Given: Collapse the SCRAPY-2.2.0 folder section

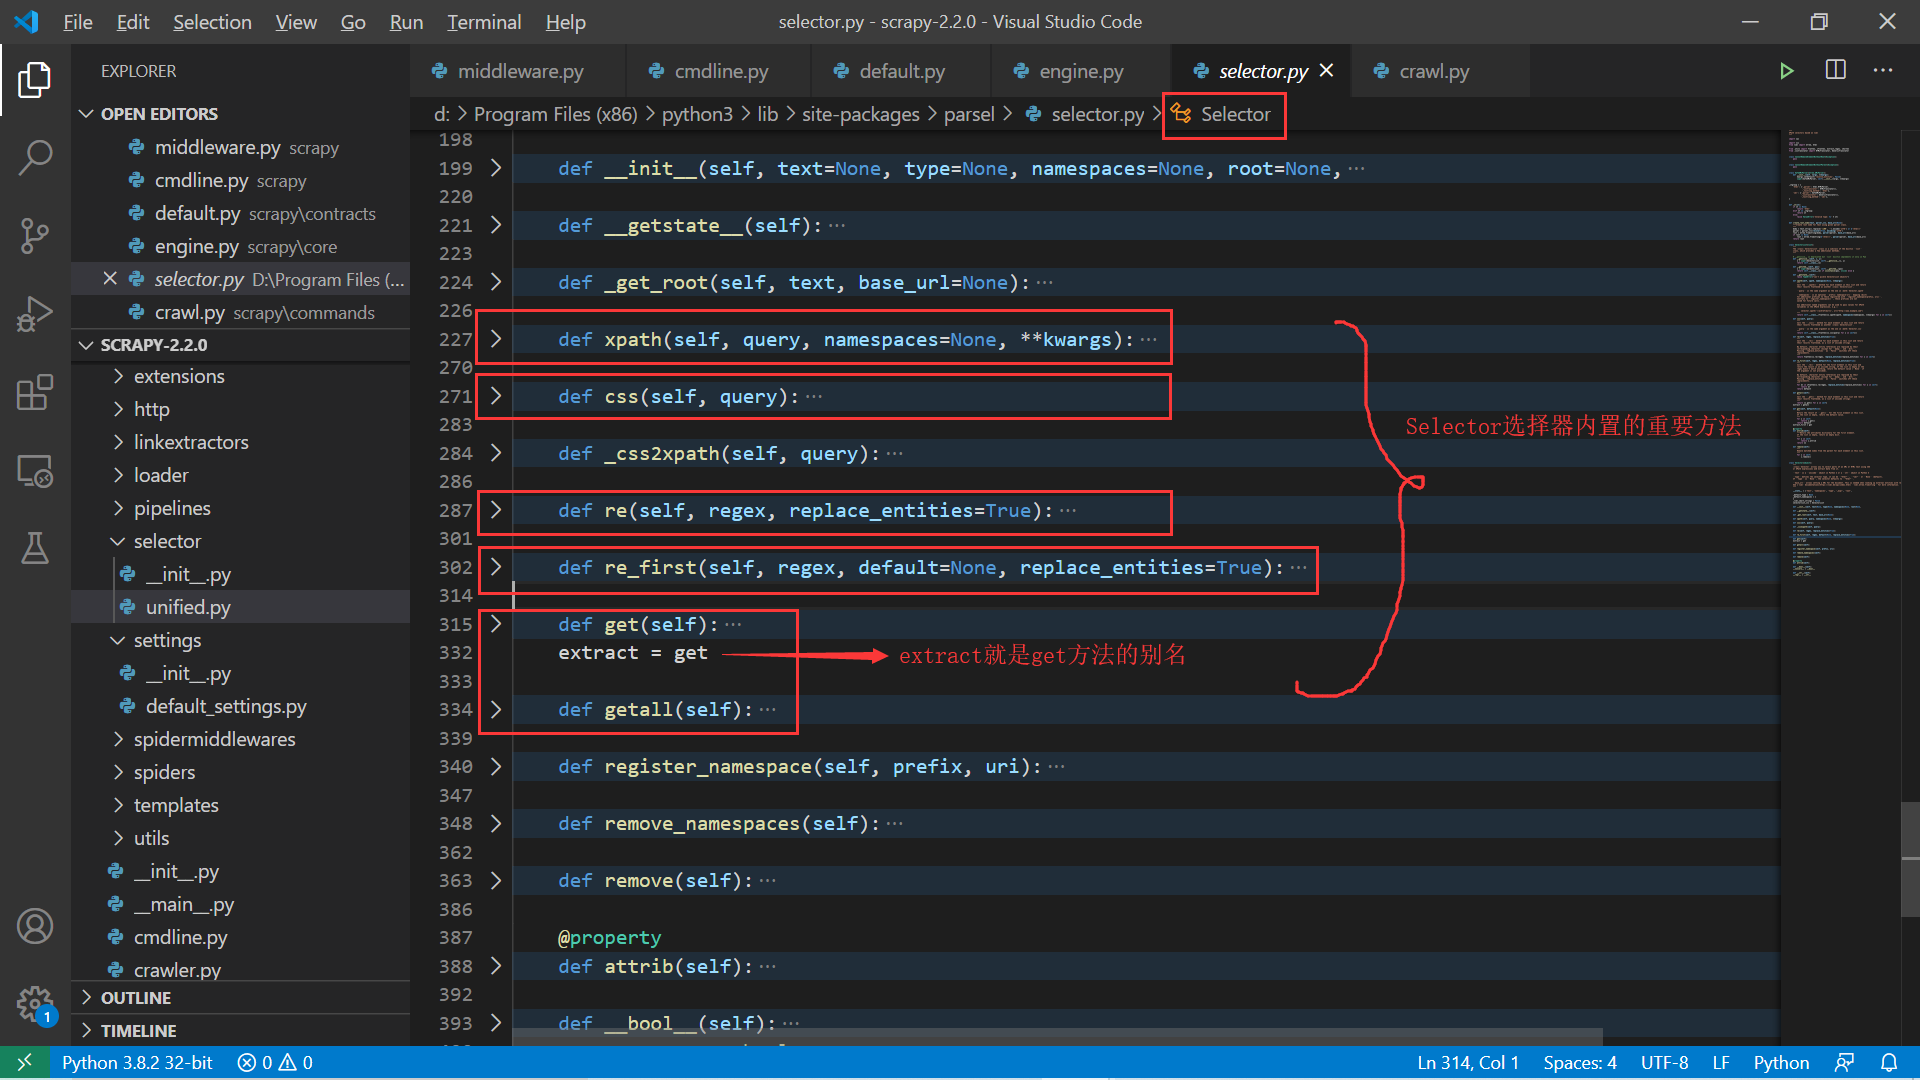Looking at the screenshot, I should [x=240, y=345].
